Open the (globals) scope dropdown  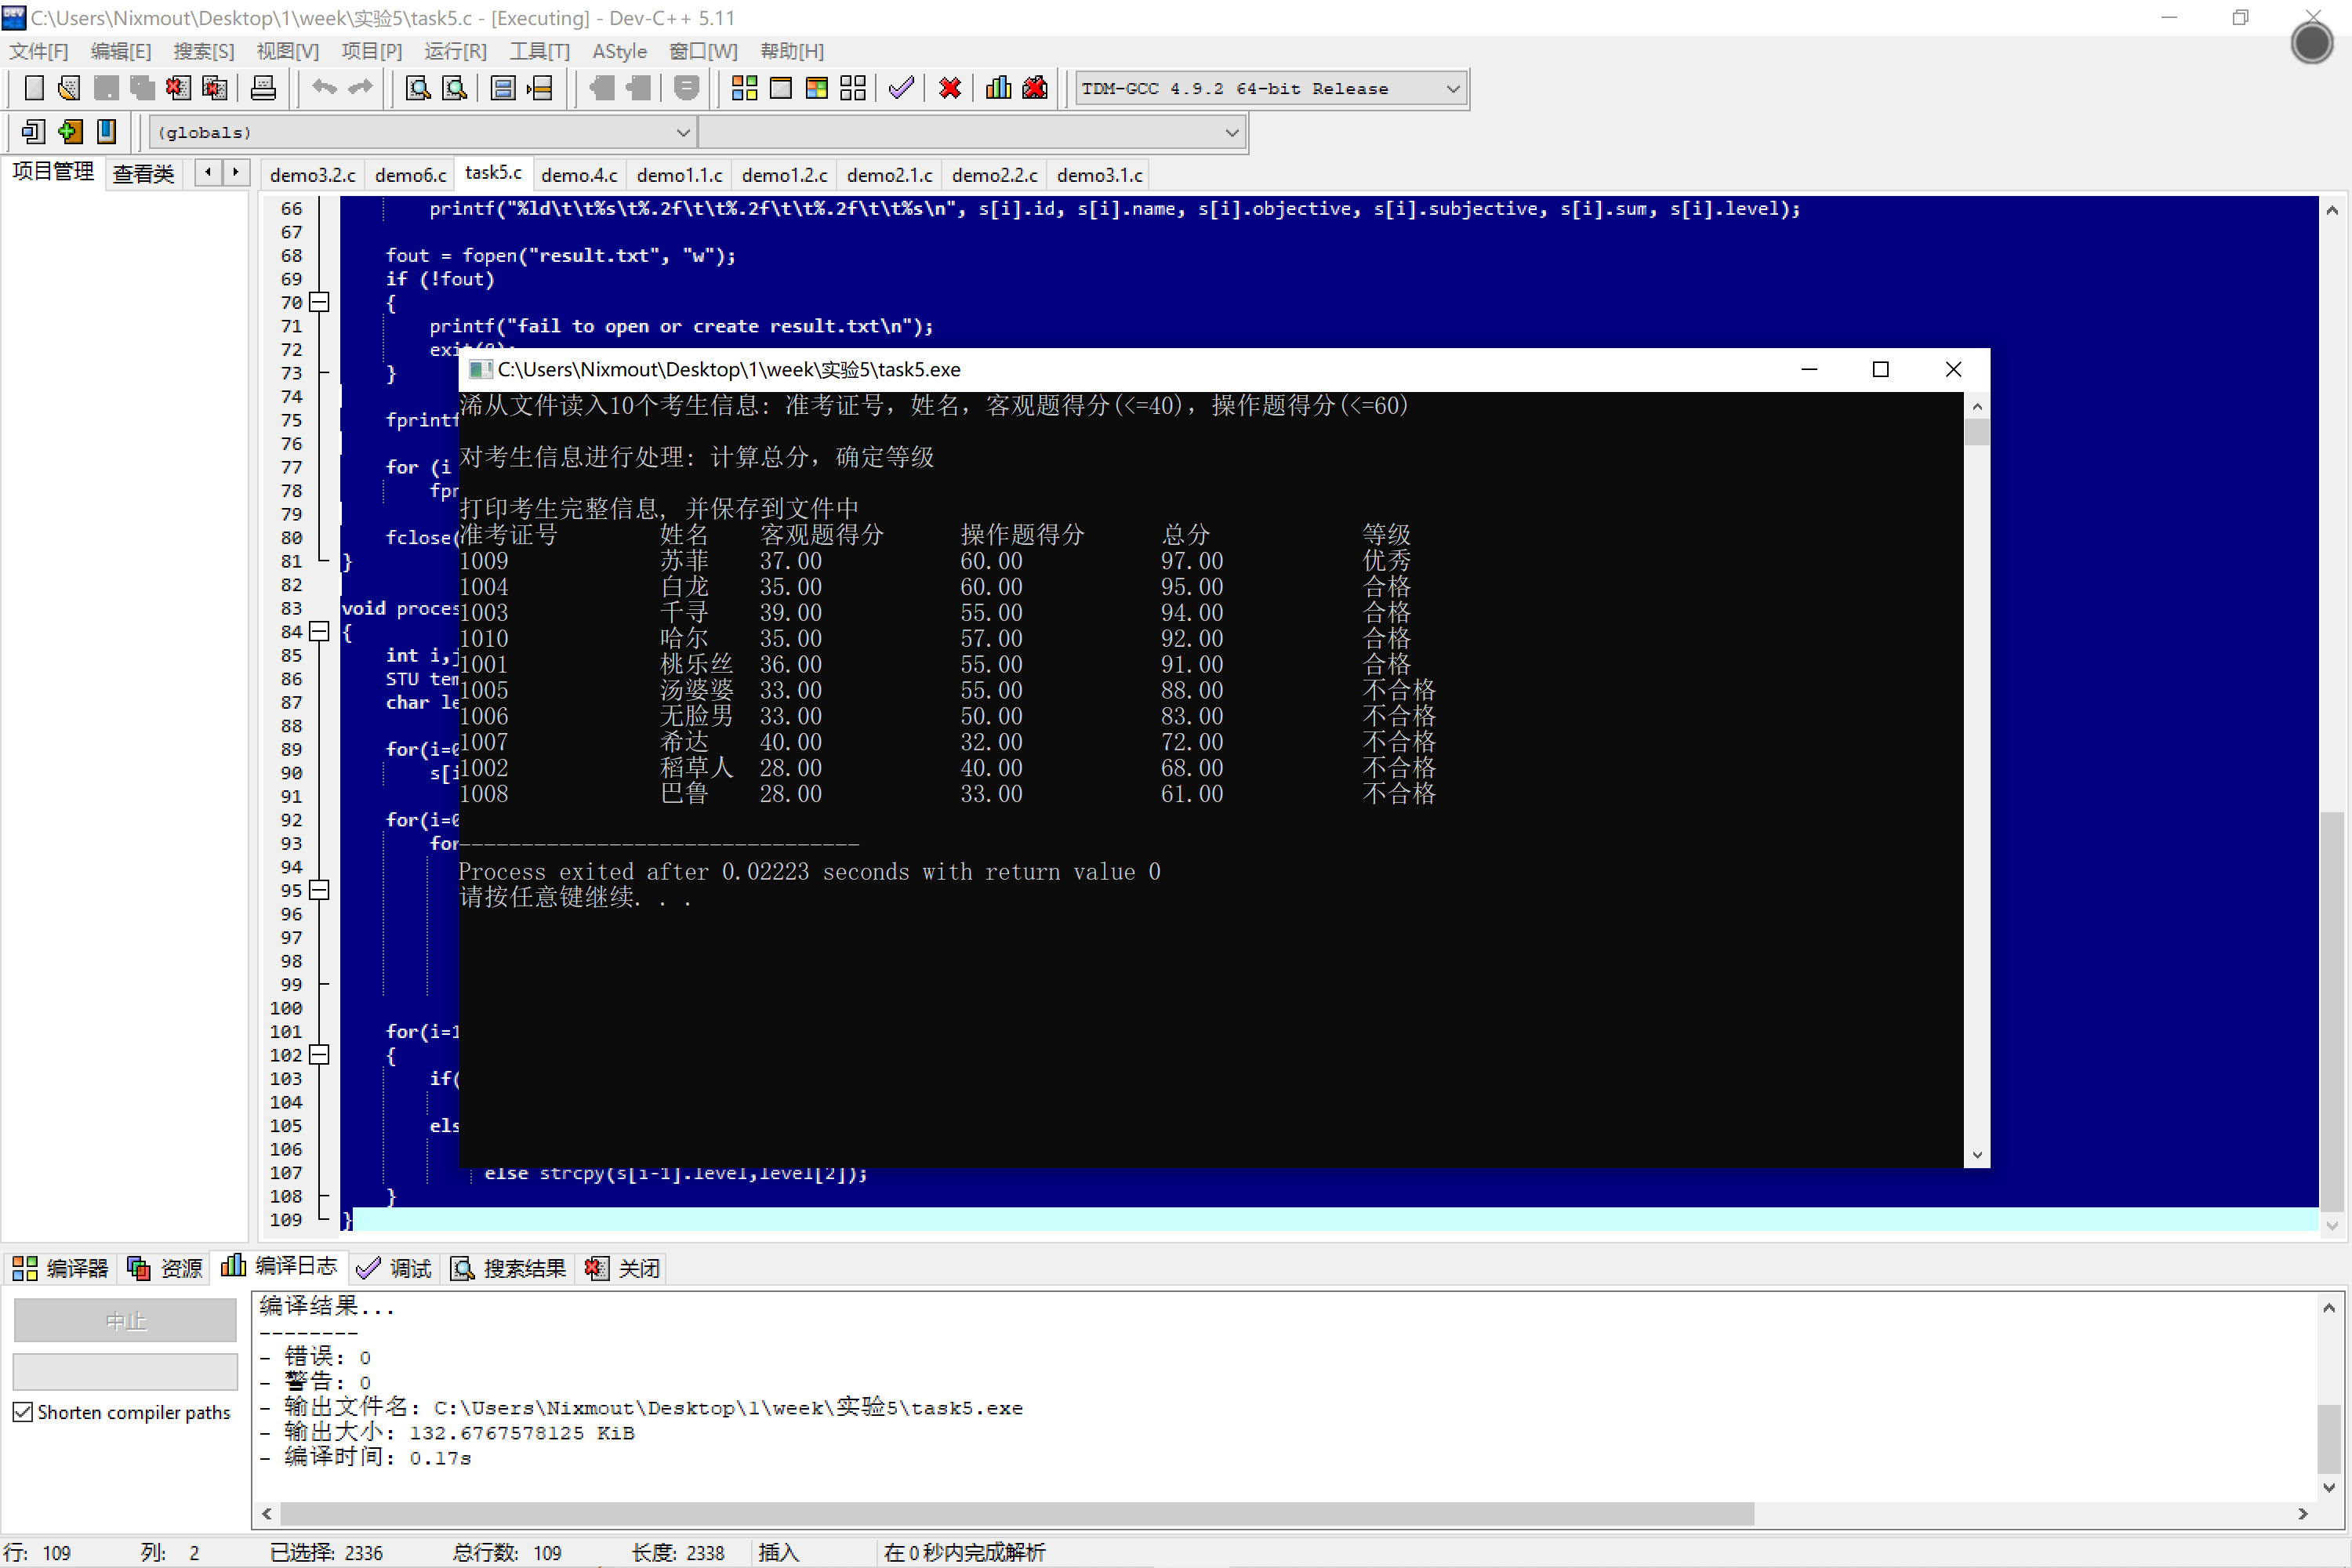click(x=683, y=132)
